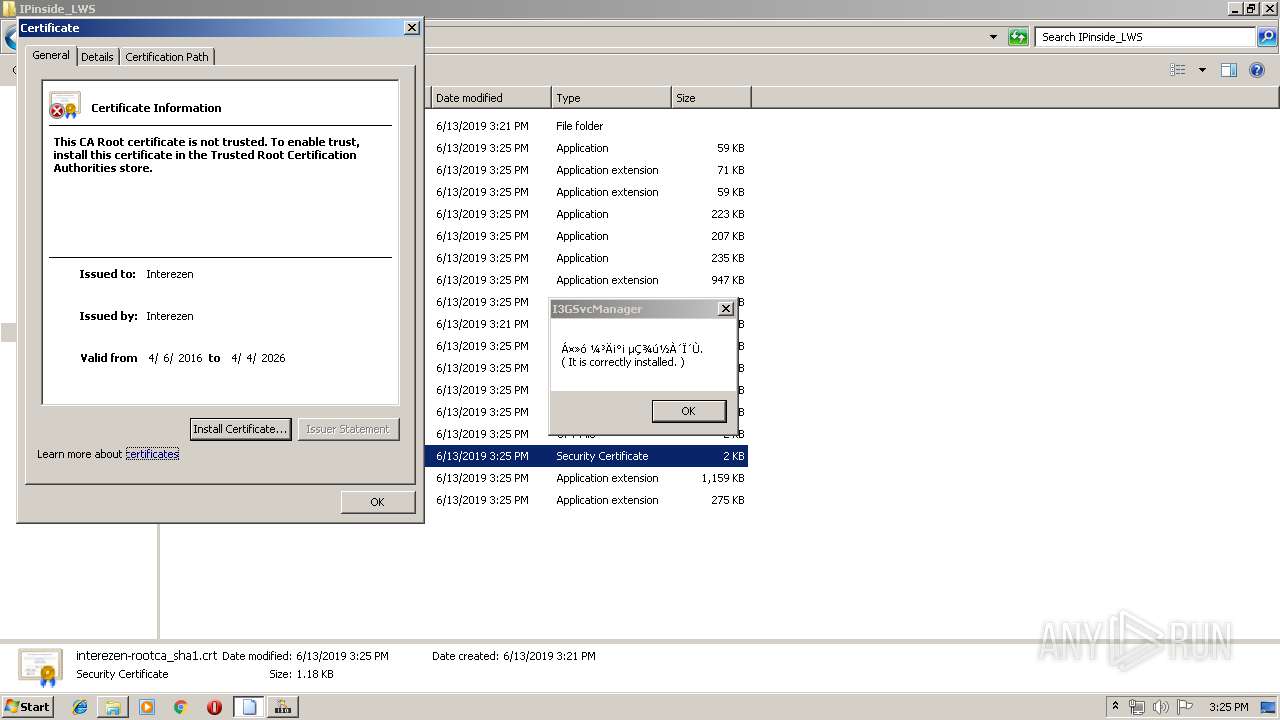1280x720 pixels.
Task: Close the I3GSvcManager dialog with its X
Action: (x=726, y=309)
